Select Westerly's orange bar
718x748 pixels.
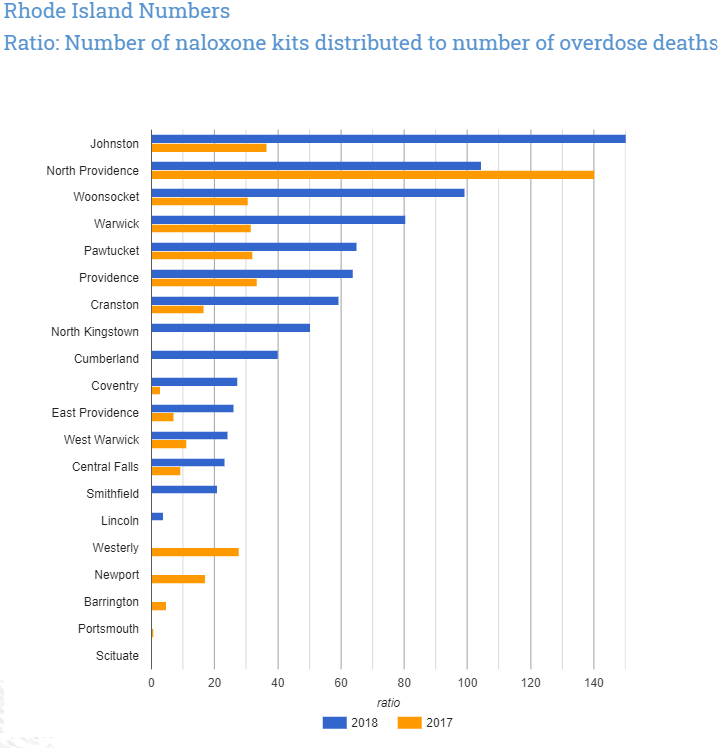point(195,552)
